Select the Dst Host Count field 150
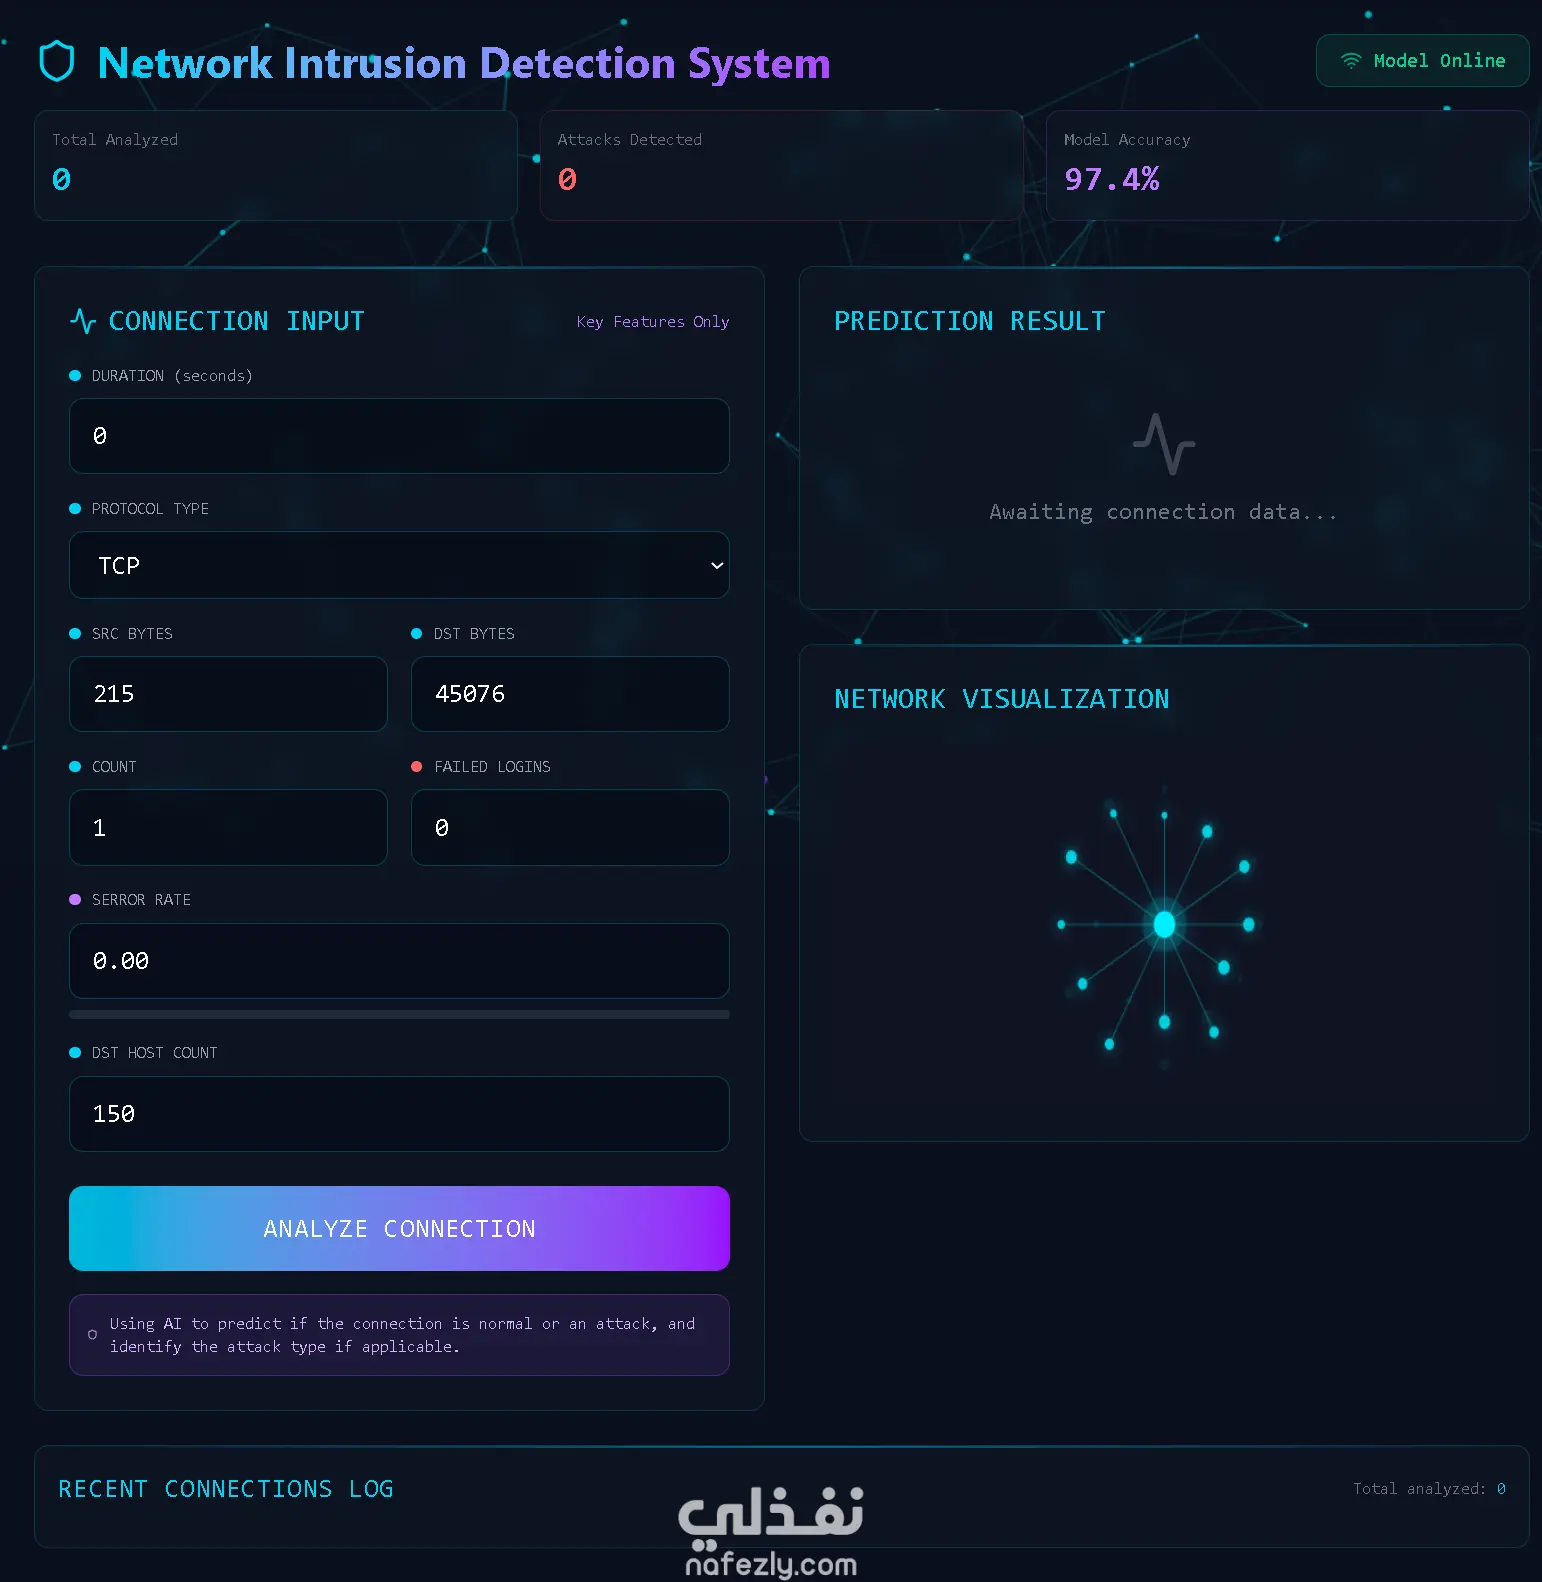Image resolution: width=1542 pixels, height=1582 pixels. 399,1114
